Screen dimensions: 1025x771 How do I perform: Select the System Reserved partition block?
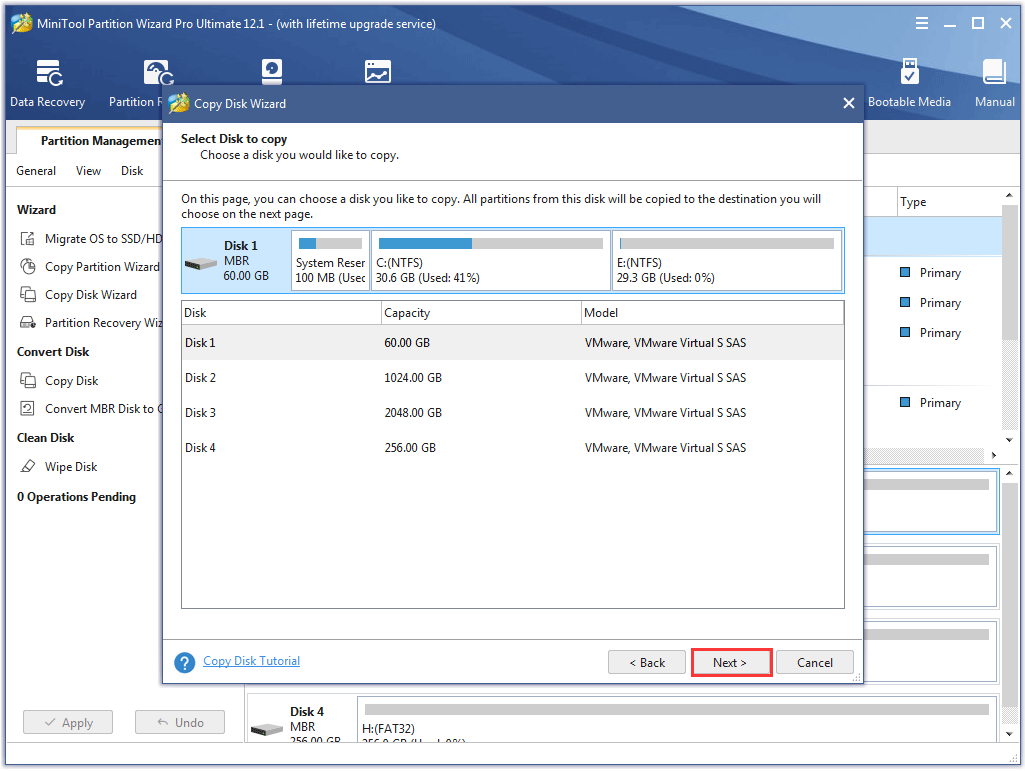tap(331, 260)
